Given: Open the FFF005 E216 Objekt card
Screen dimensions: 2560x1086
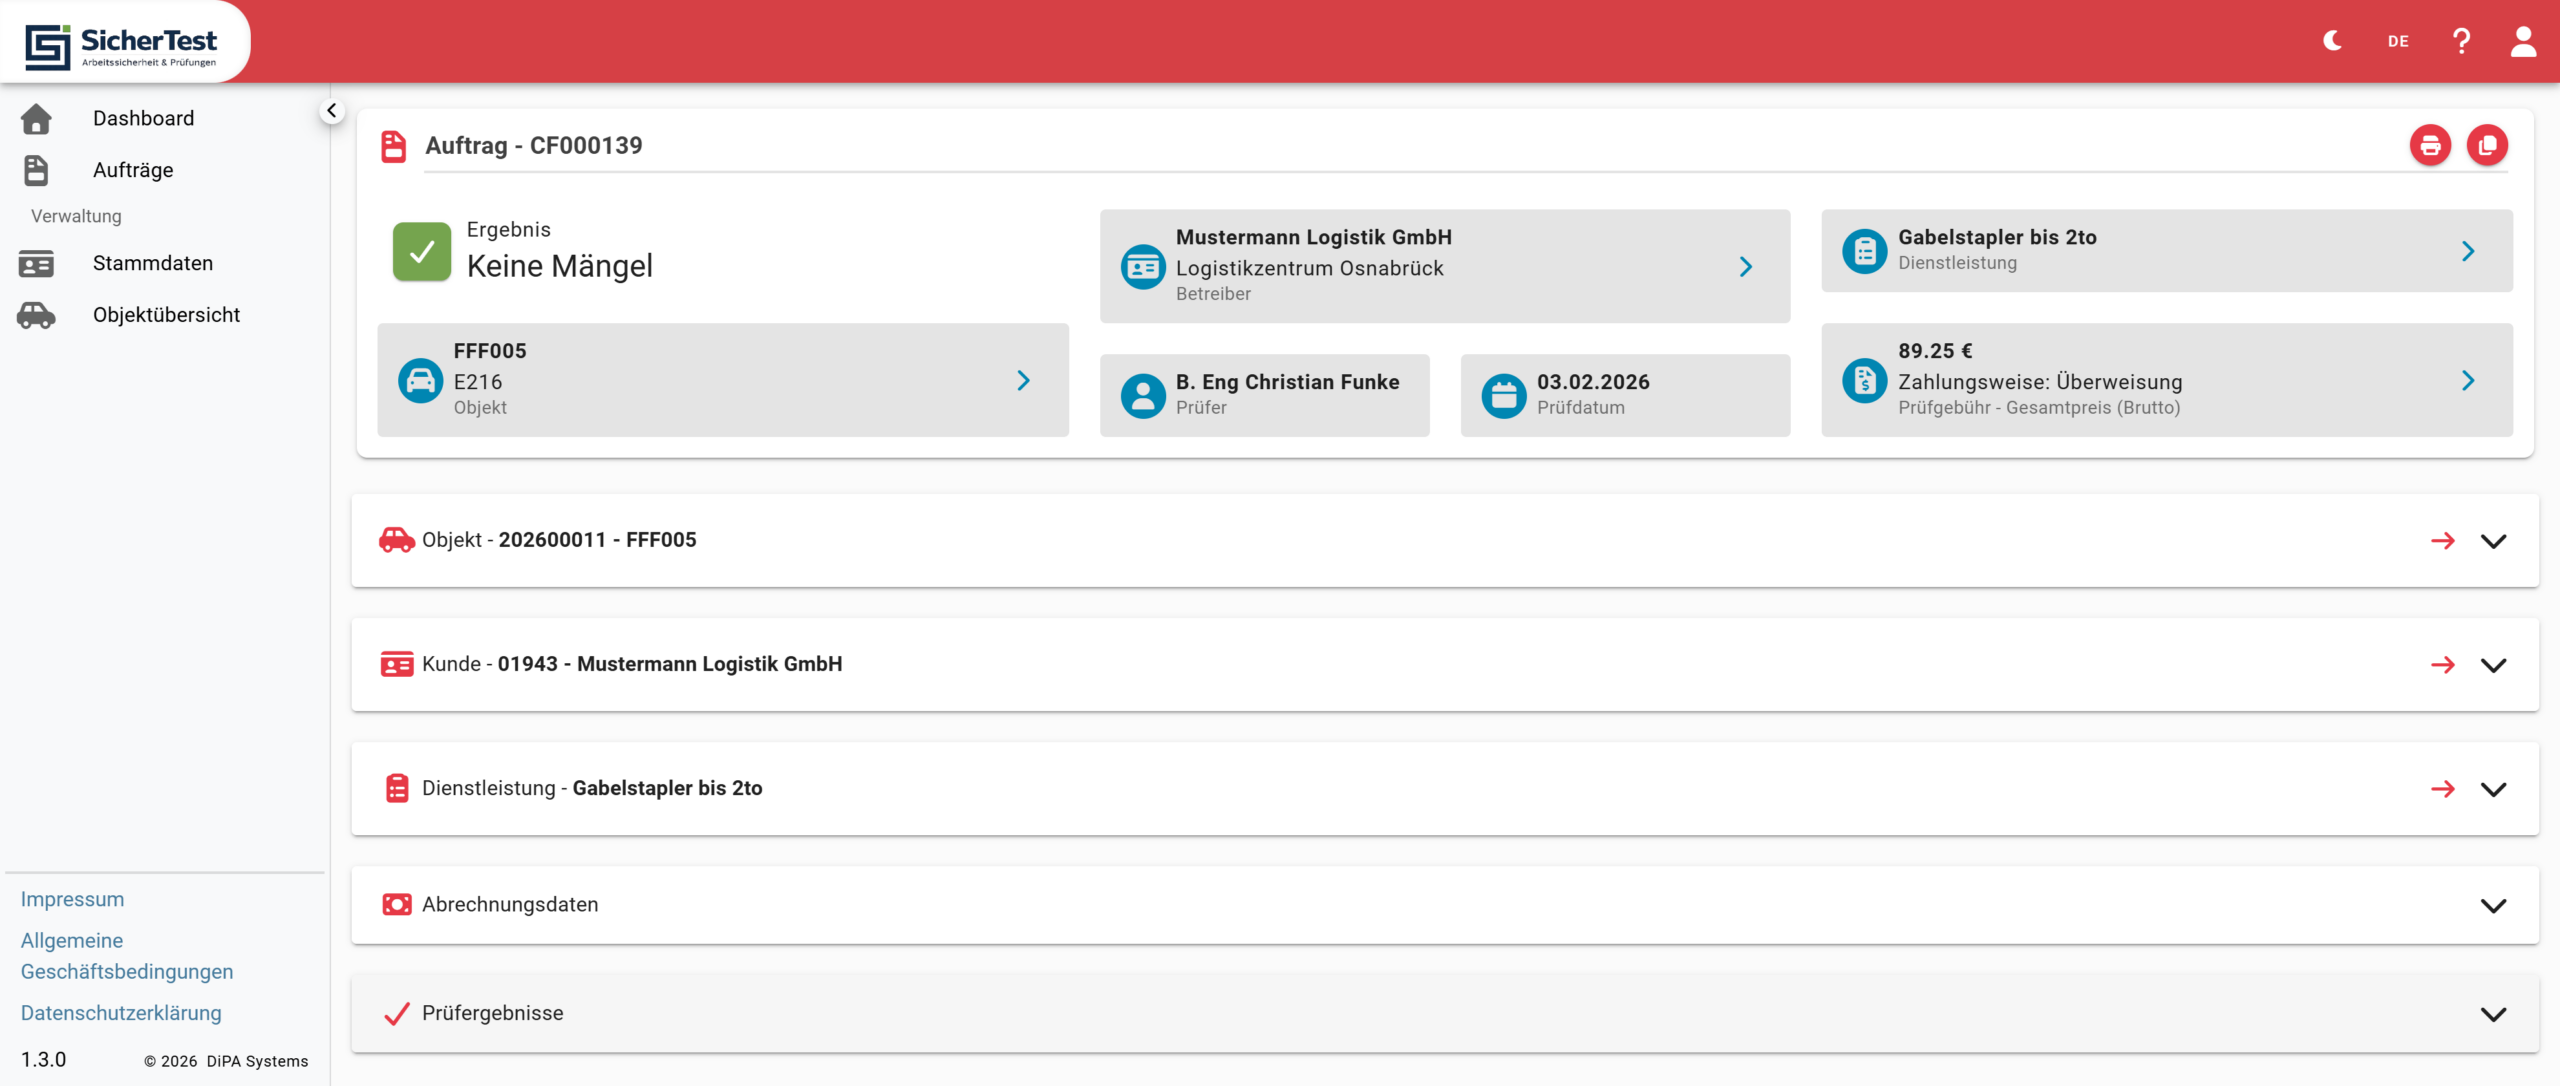Looking at the screenshot, I should point(722,380).
